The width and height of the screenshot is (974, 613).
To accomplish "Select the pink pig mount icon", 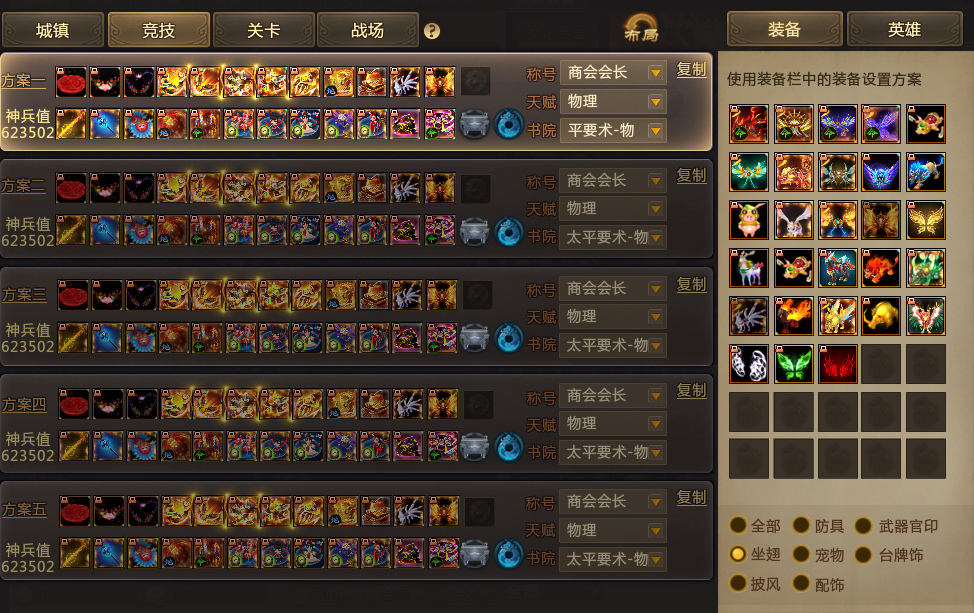I will [x=749, y=220].
